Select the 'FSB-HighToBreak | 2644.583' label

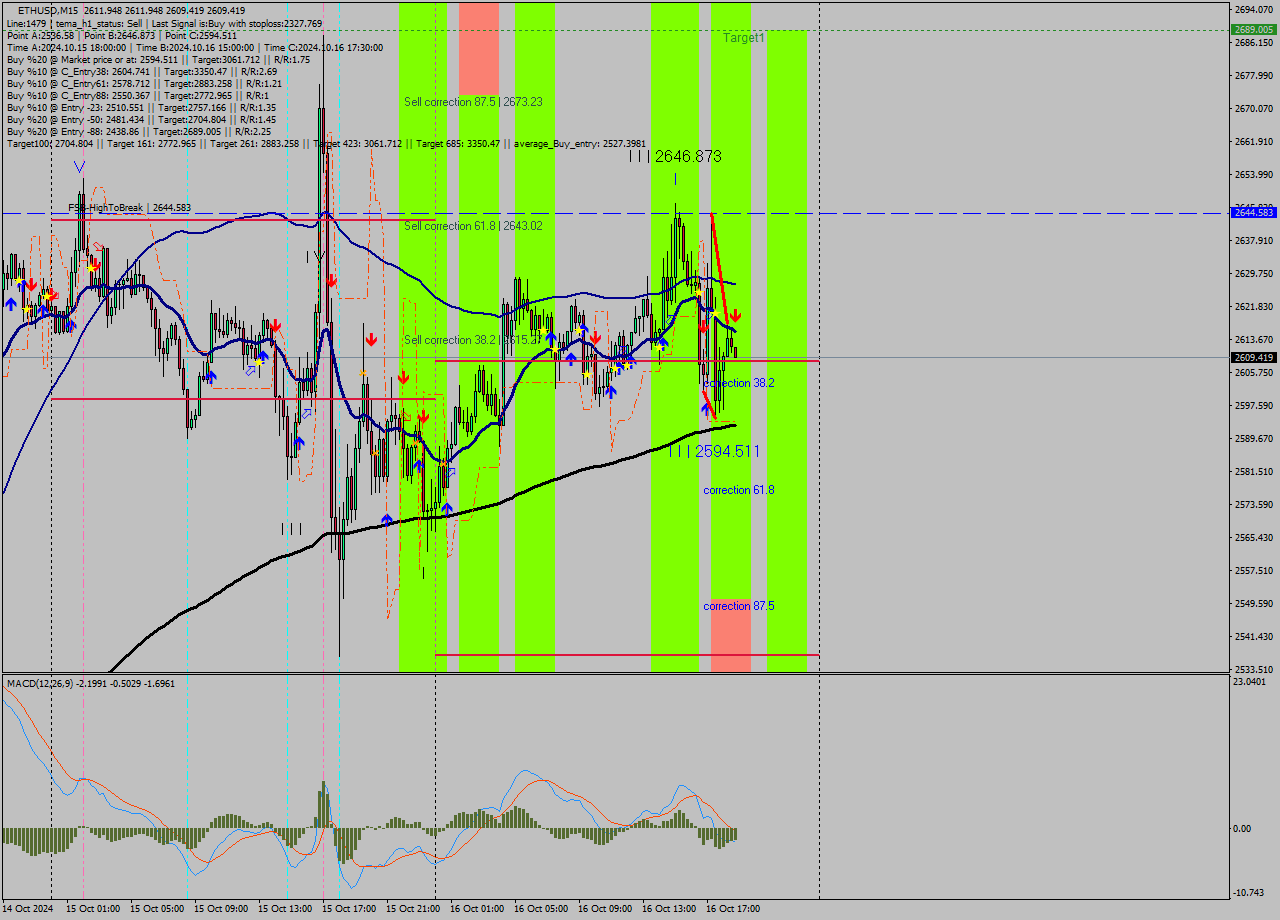tap(129, 208)
